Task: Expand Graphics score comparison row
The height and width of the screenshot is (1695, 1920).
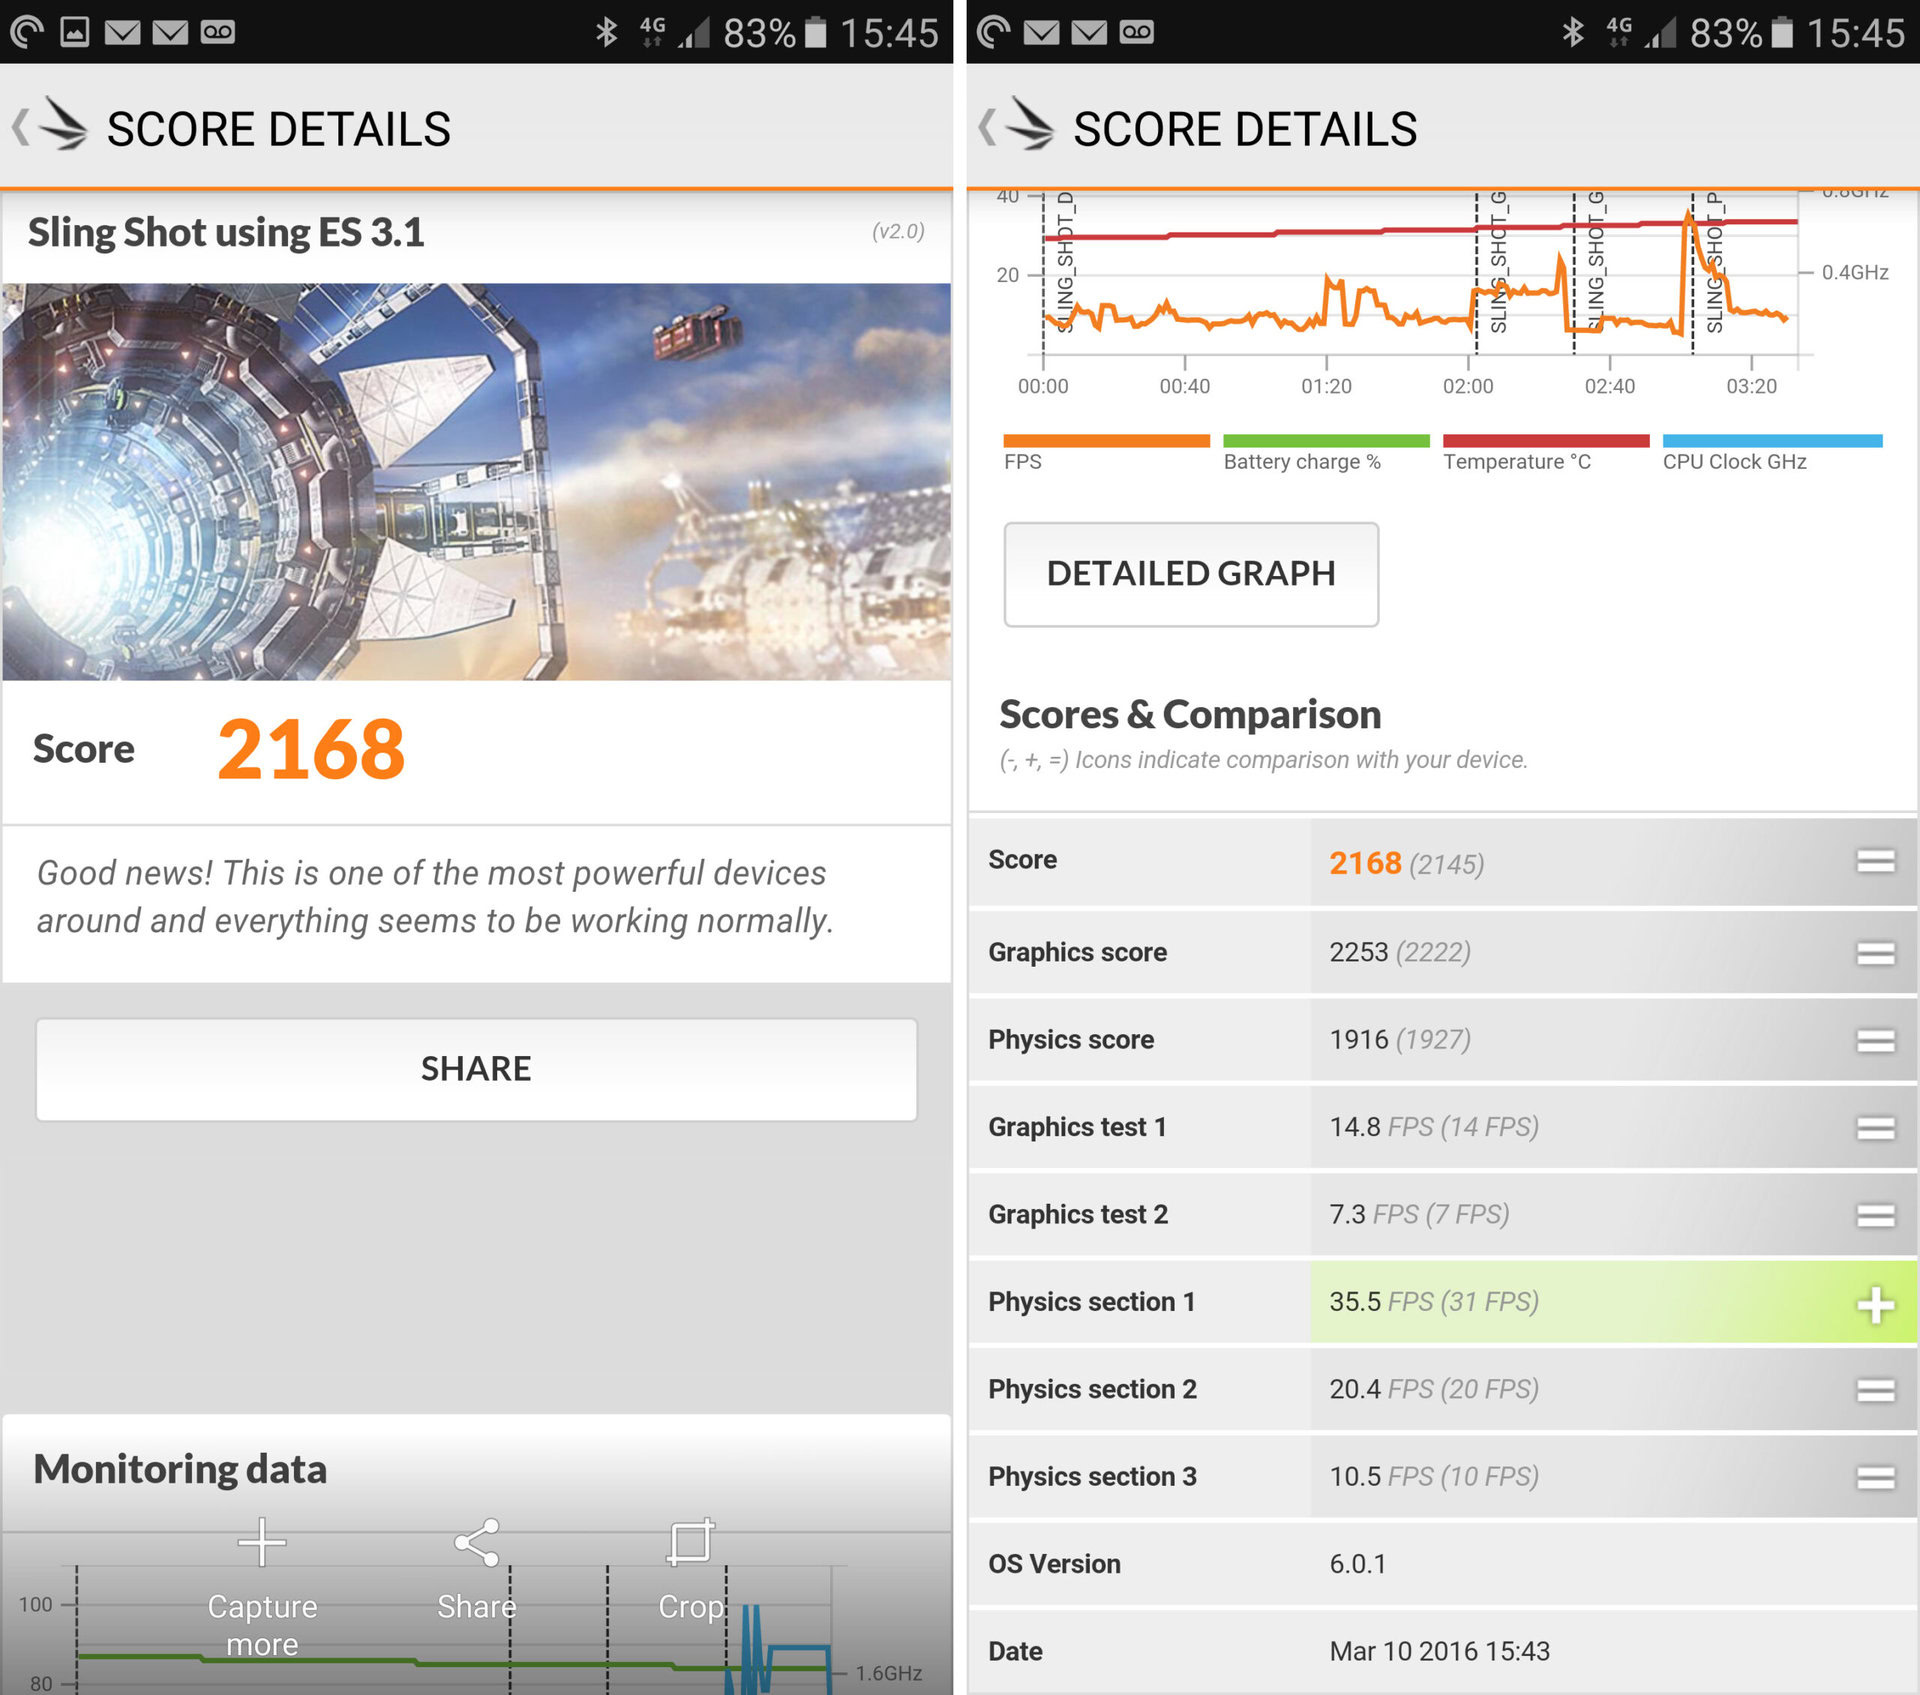Action: 1875,953
